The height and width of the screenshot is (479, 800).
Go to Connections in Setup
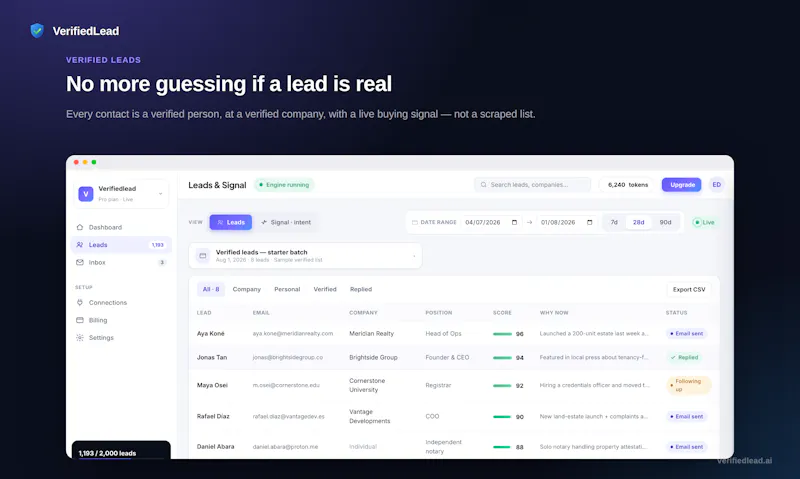pyautogui.click(x=108, y=302)
